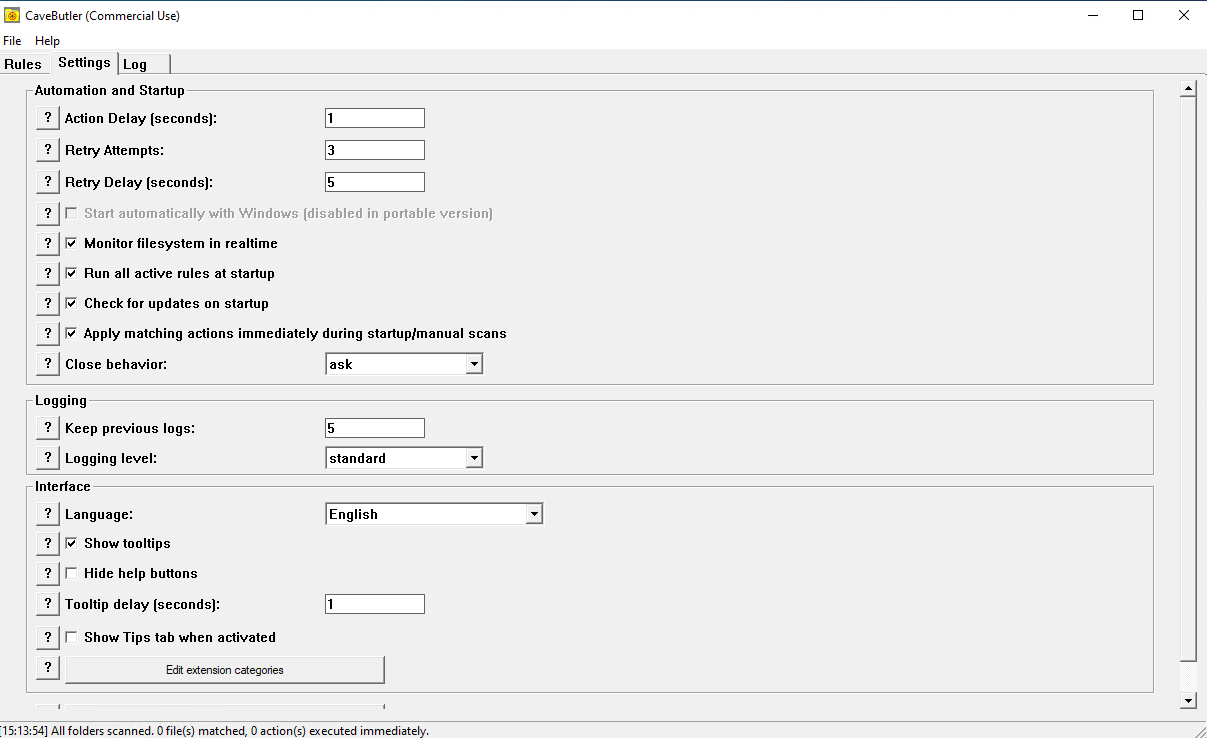Open help for Monitor filesystem in realtime
Image resolution: width=1207 pixels, height=738 pixels.
pos(47,243)
